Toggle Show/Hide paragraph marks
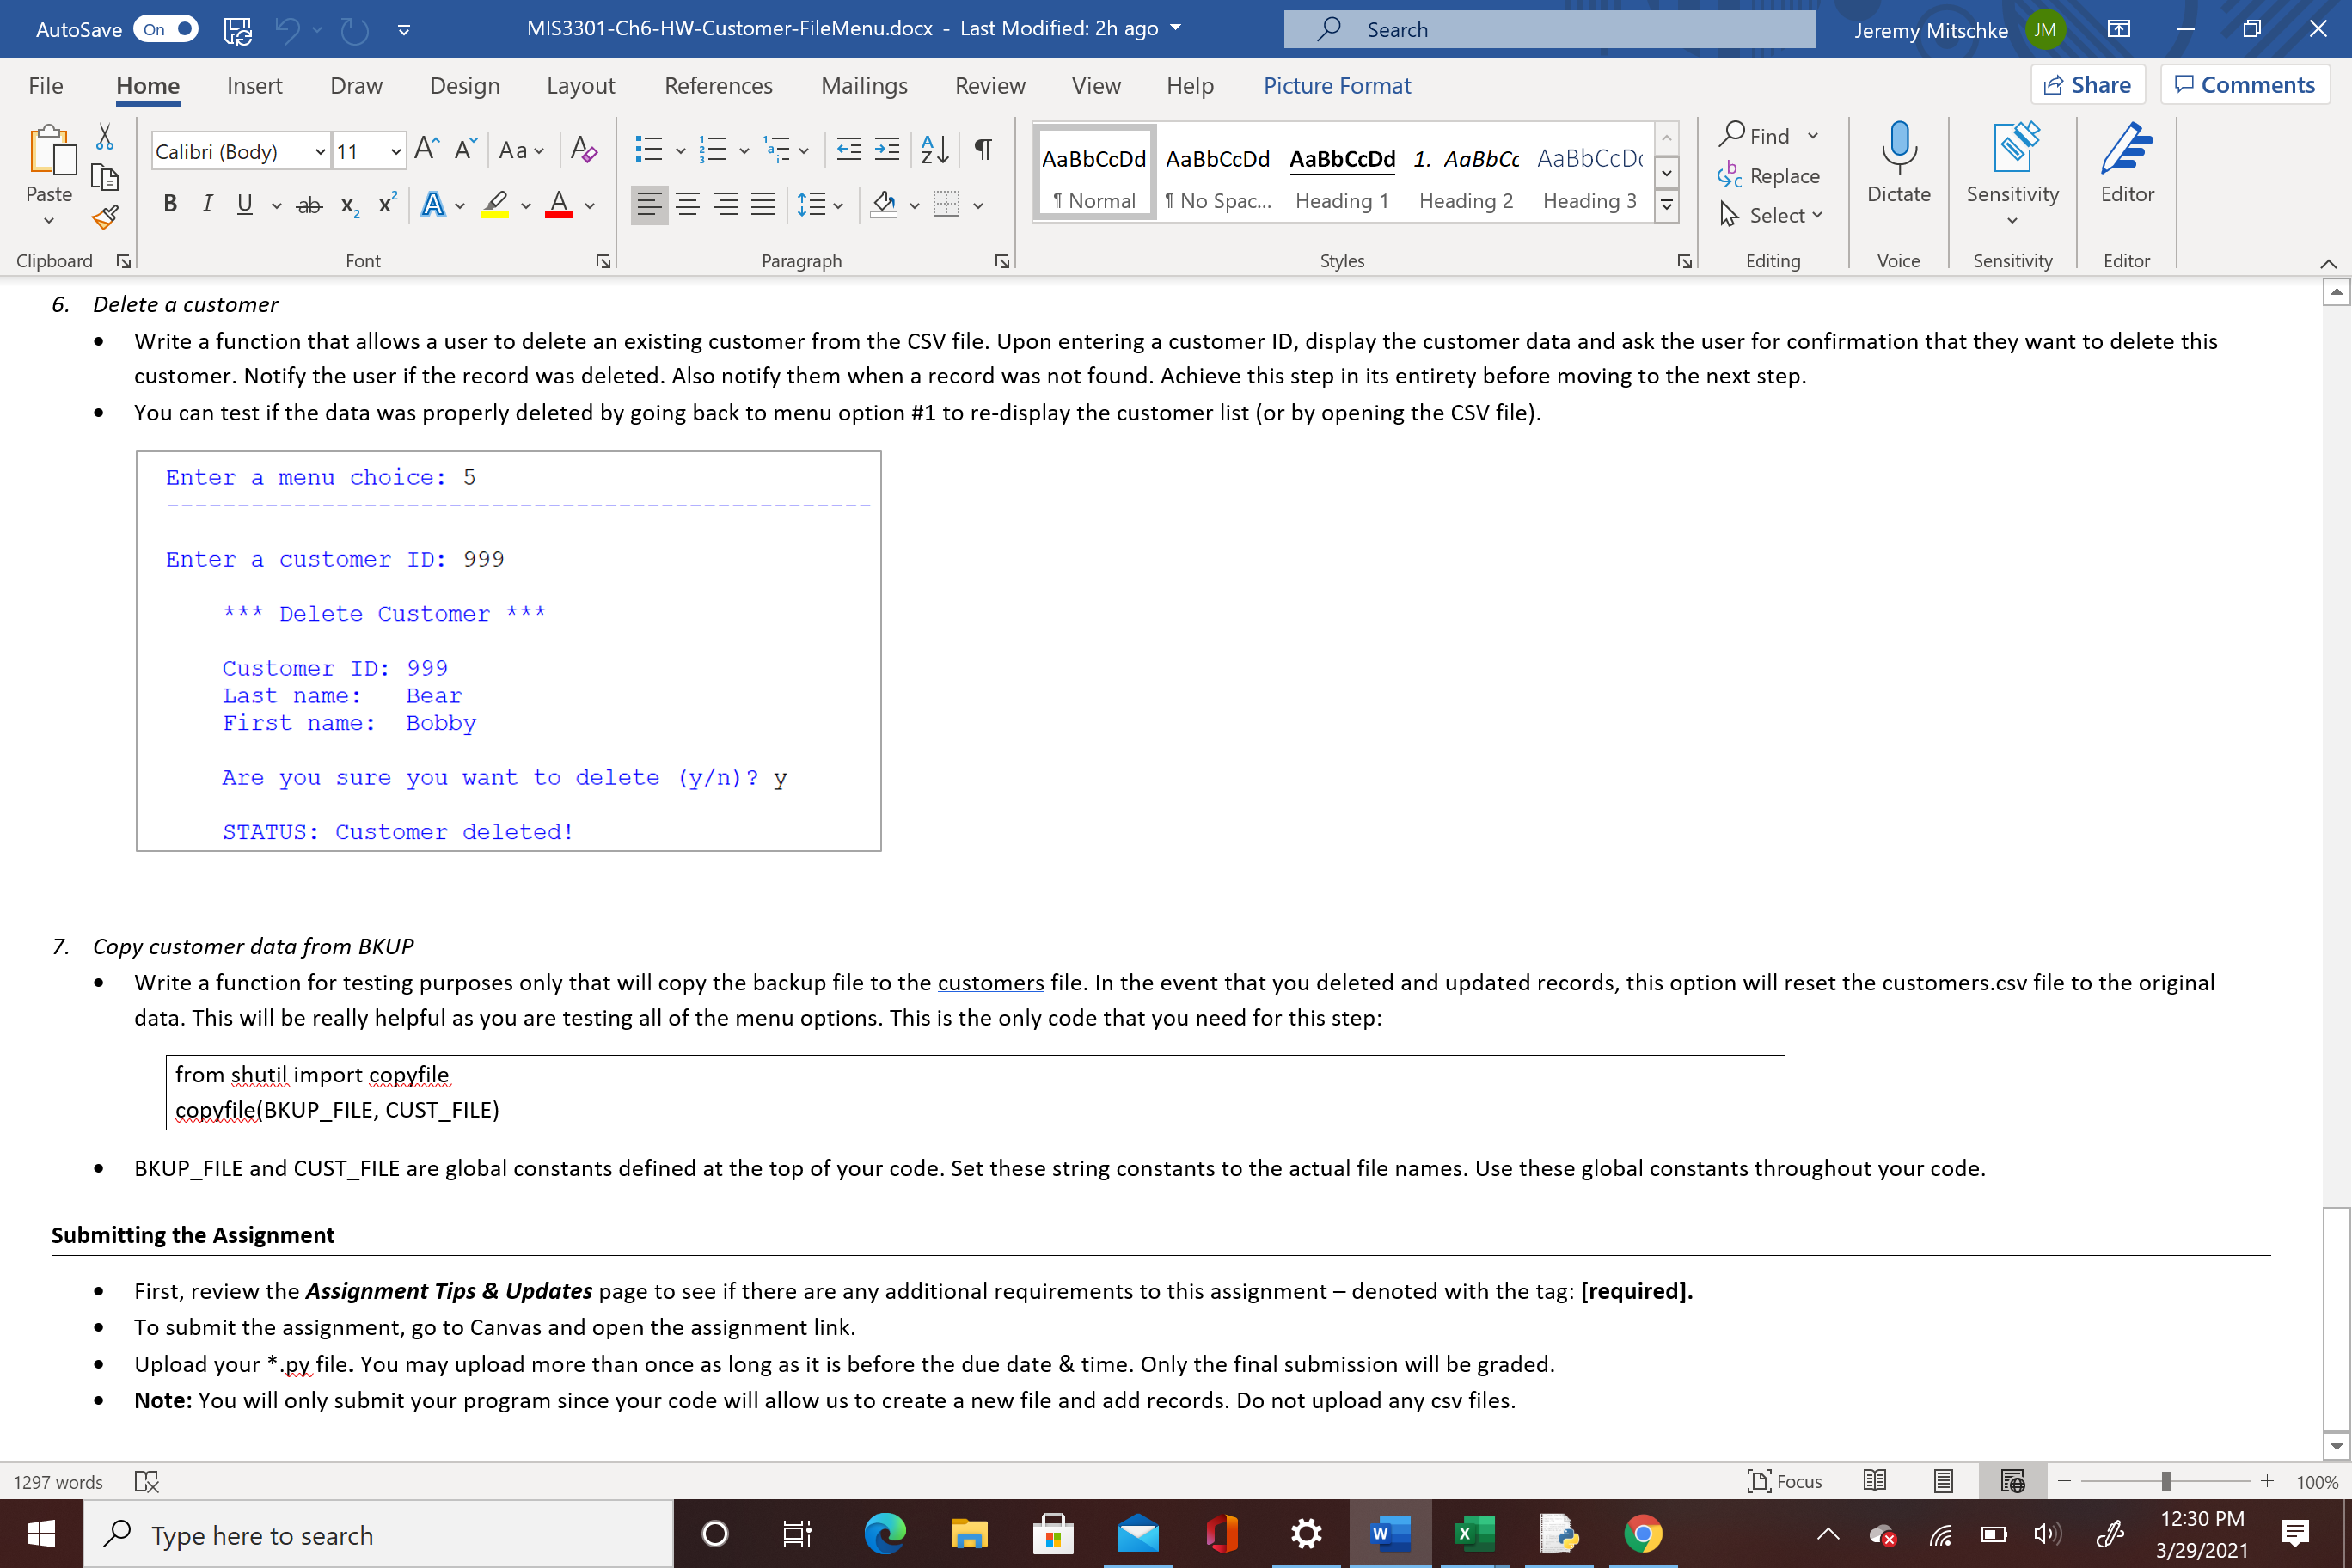 pos(983,150)
